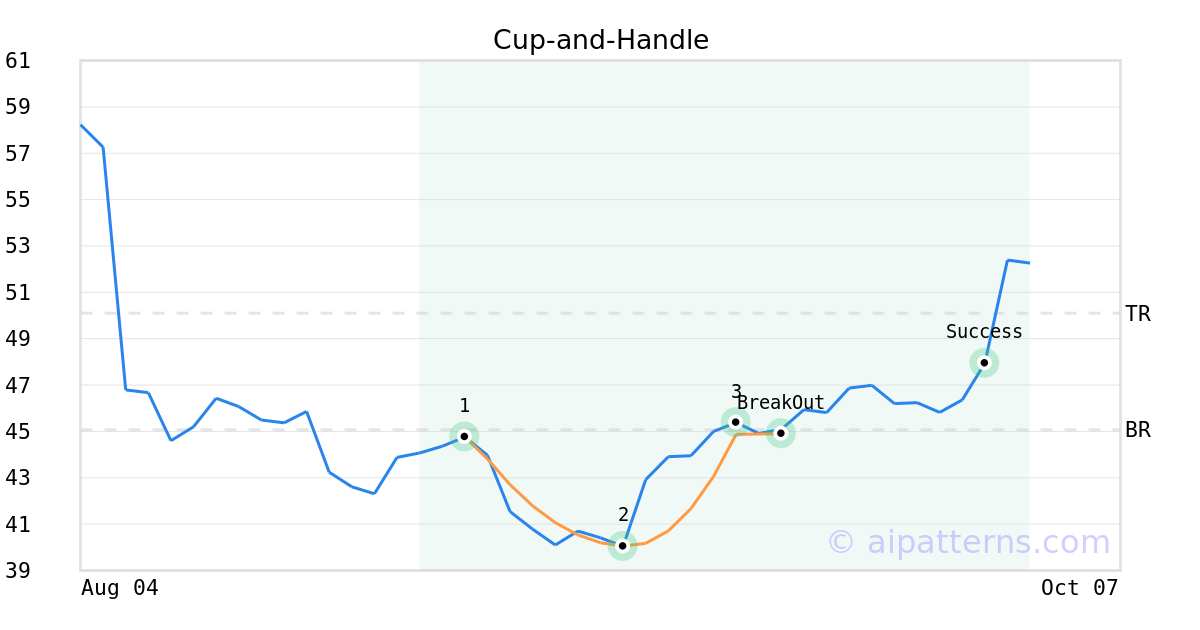Screen dimensions: 1200x630
Task: Click pattern point marker 1
Action: [x=464, y=436]
